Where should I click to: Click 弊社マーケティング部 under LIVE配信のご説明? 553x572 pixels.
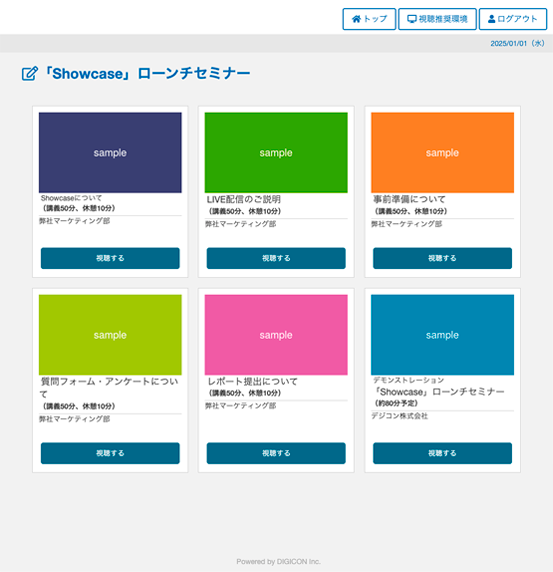pos(240,224)
